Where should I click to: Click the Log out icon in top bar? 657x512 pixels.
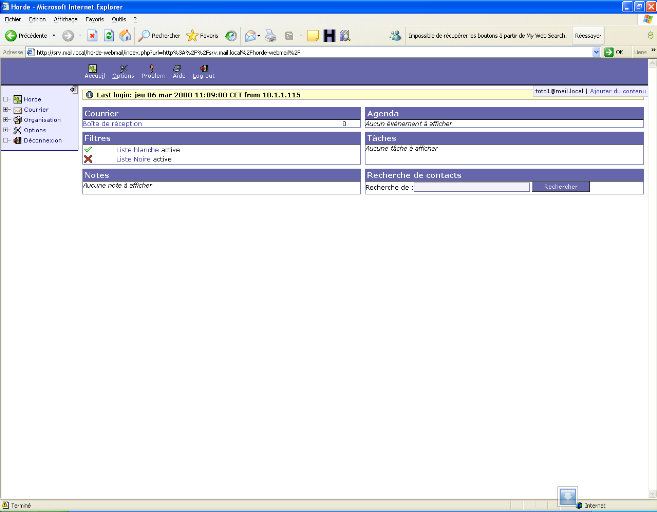pos(204,68)
